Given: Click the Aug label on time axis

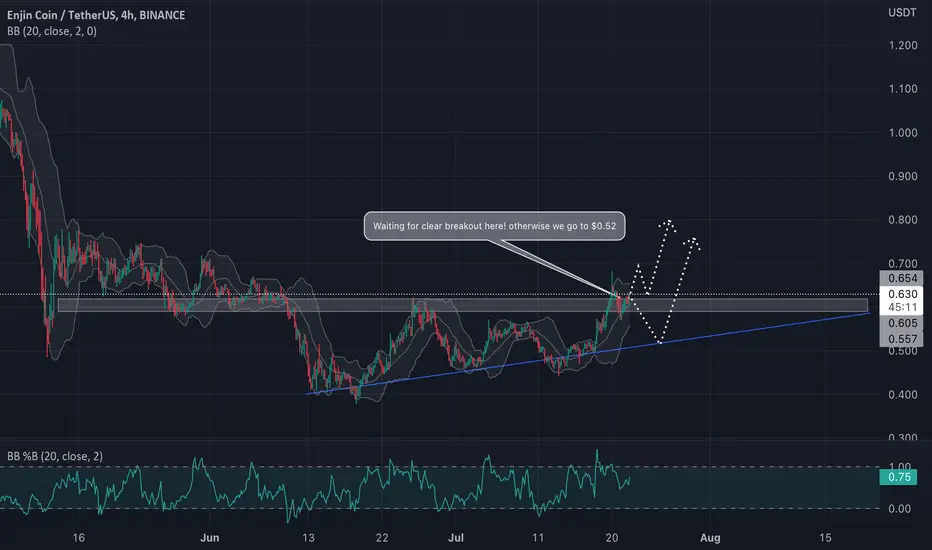Looking at the screenshot, I should (710, 538).
